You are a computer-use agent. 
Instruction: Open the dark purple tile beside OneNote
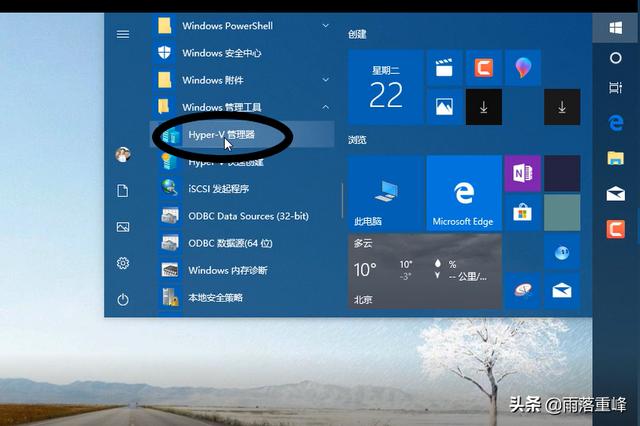pyautogui.click(x=562, y=173)
